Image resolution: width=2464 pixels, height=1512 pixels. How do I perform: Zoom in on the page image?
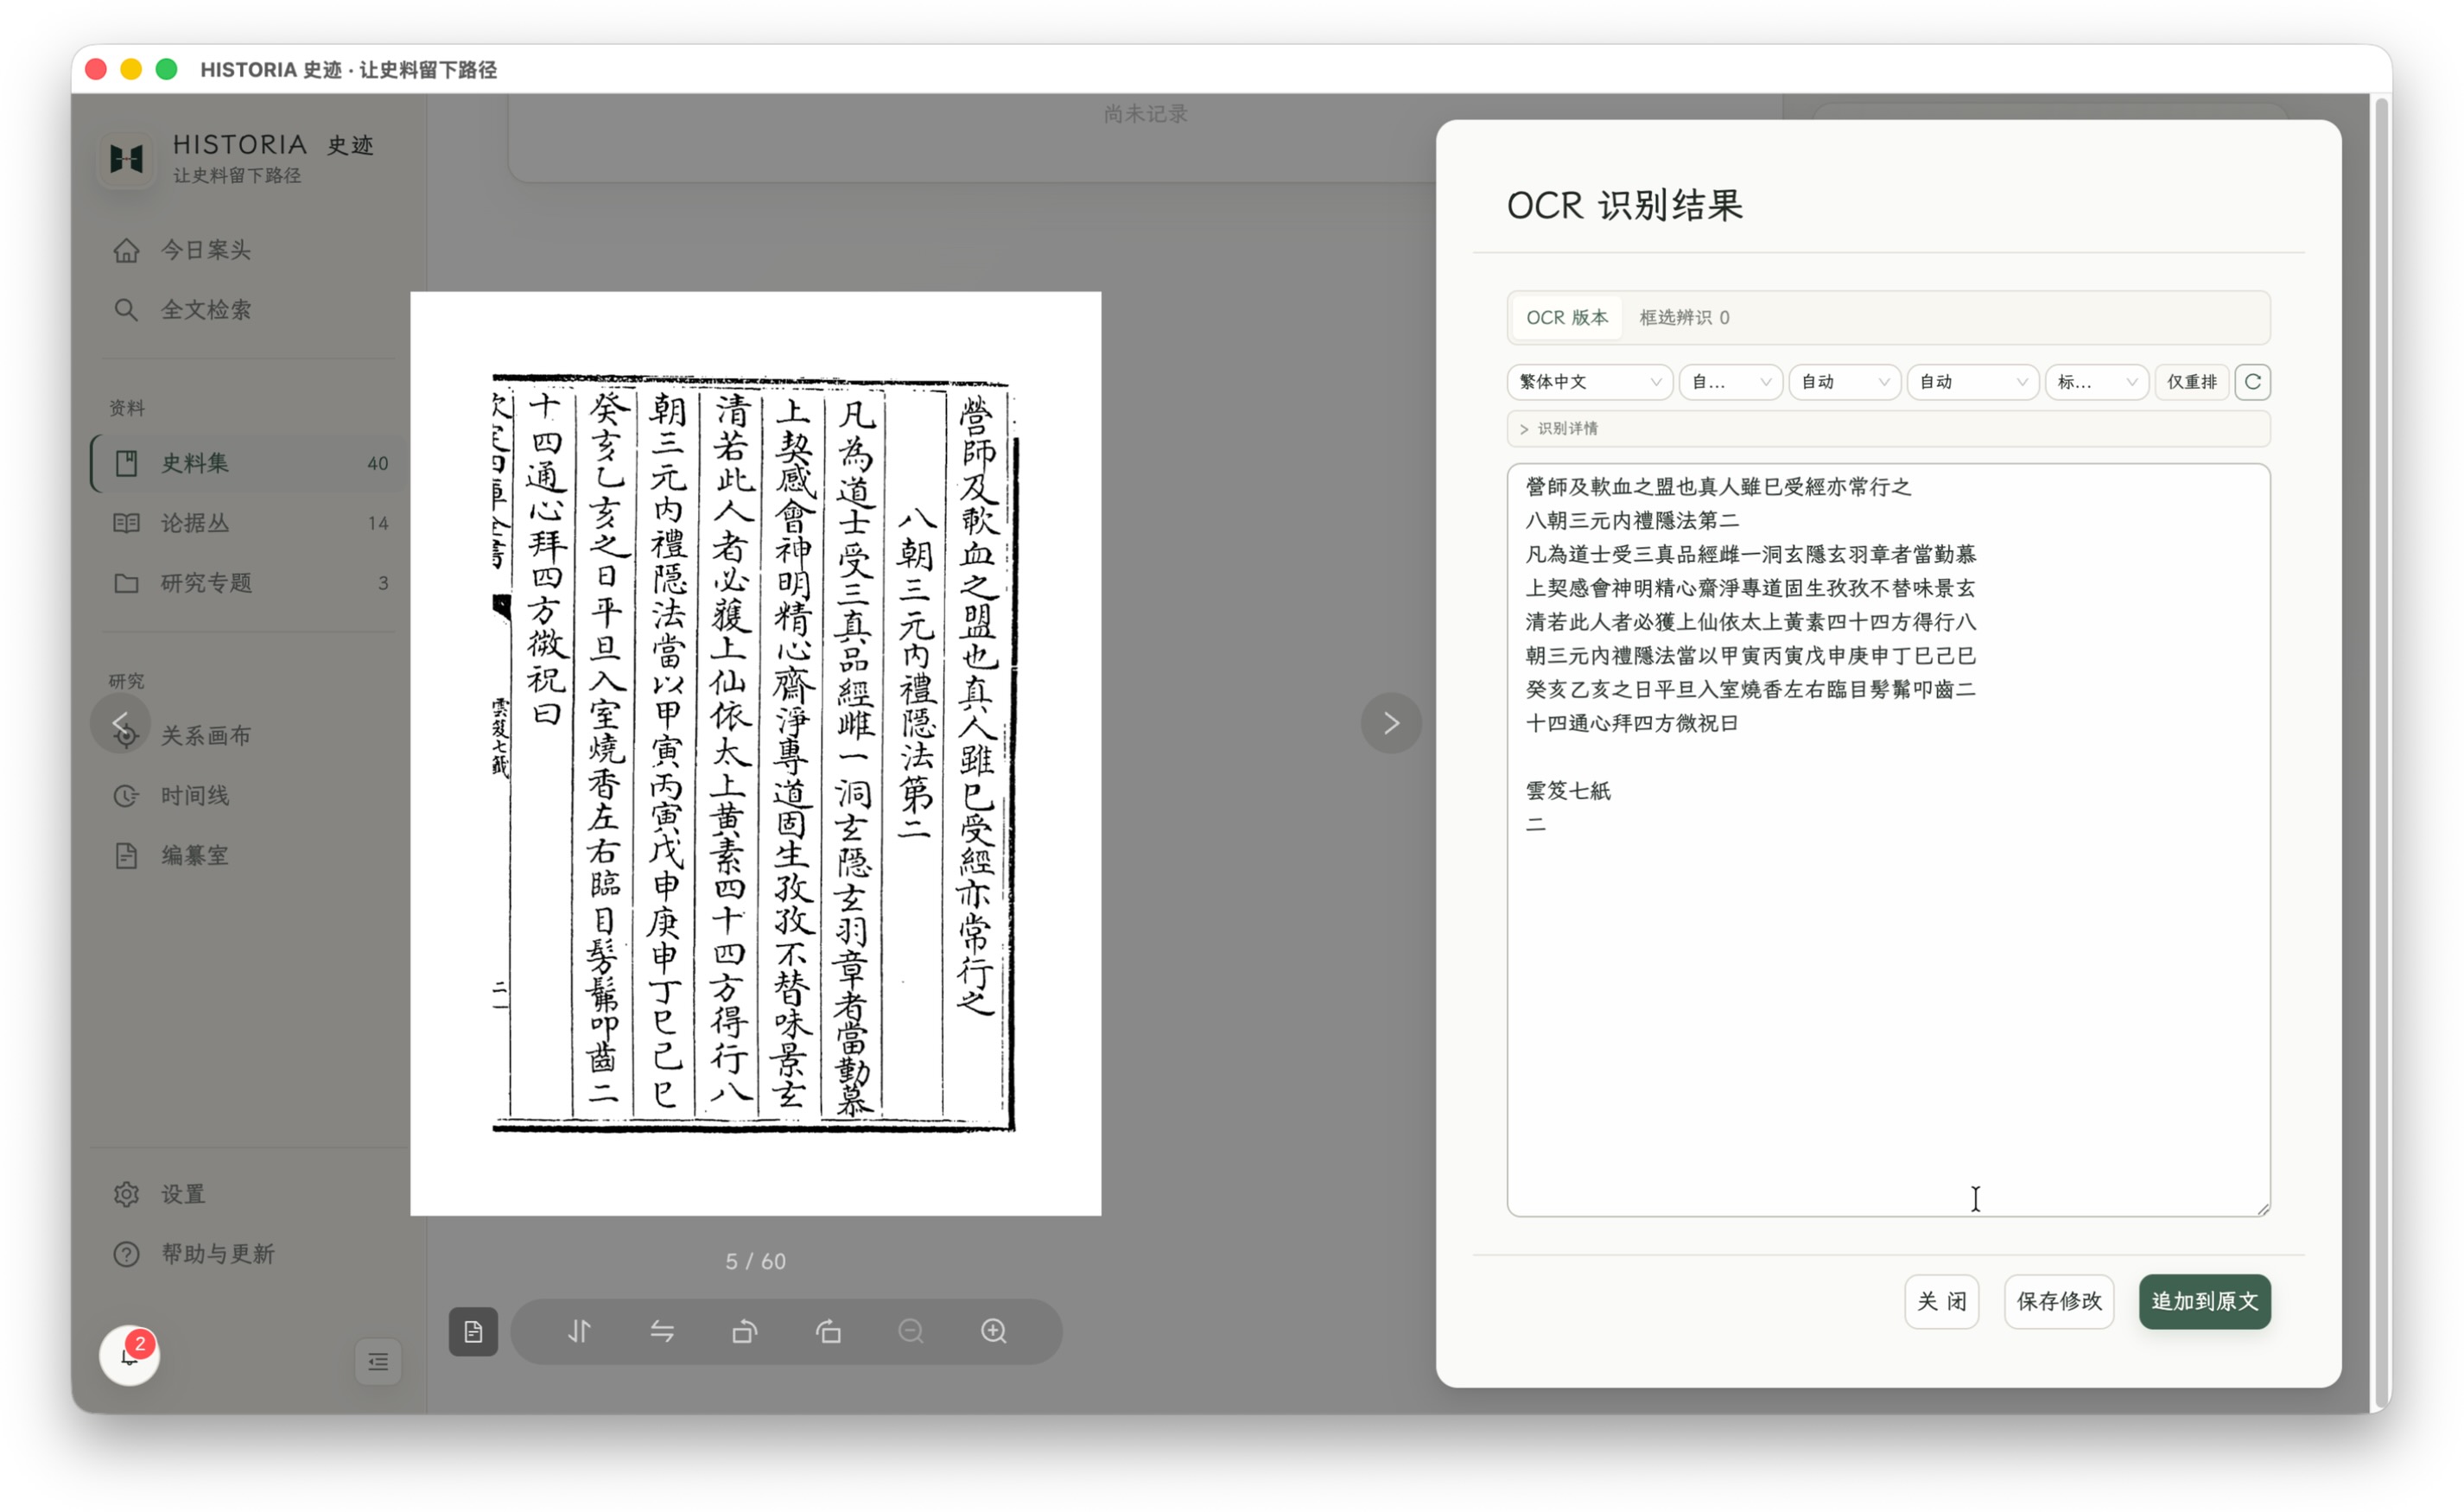(994, 1331)
